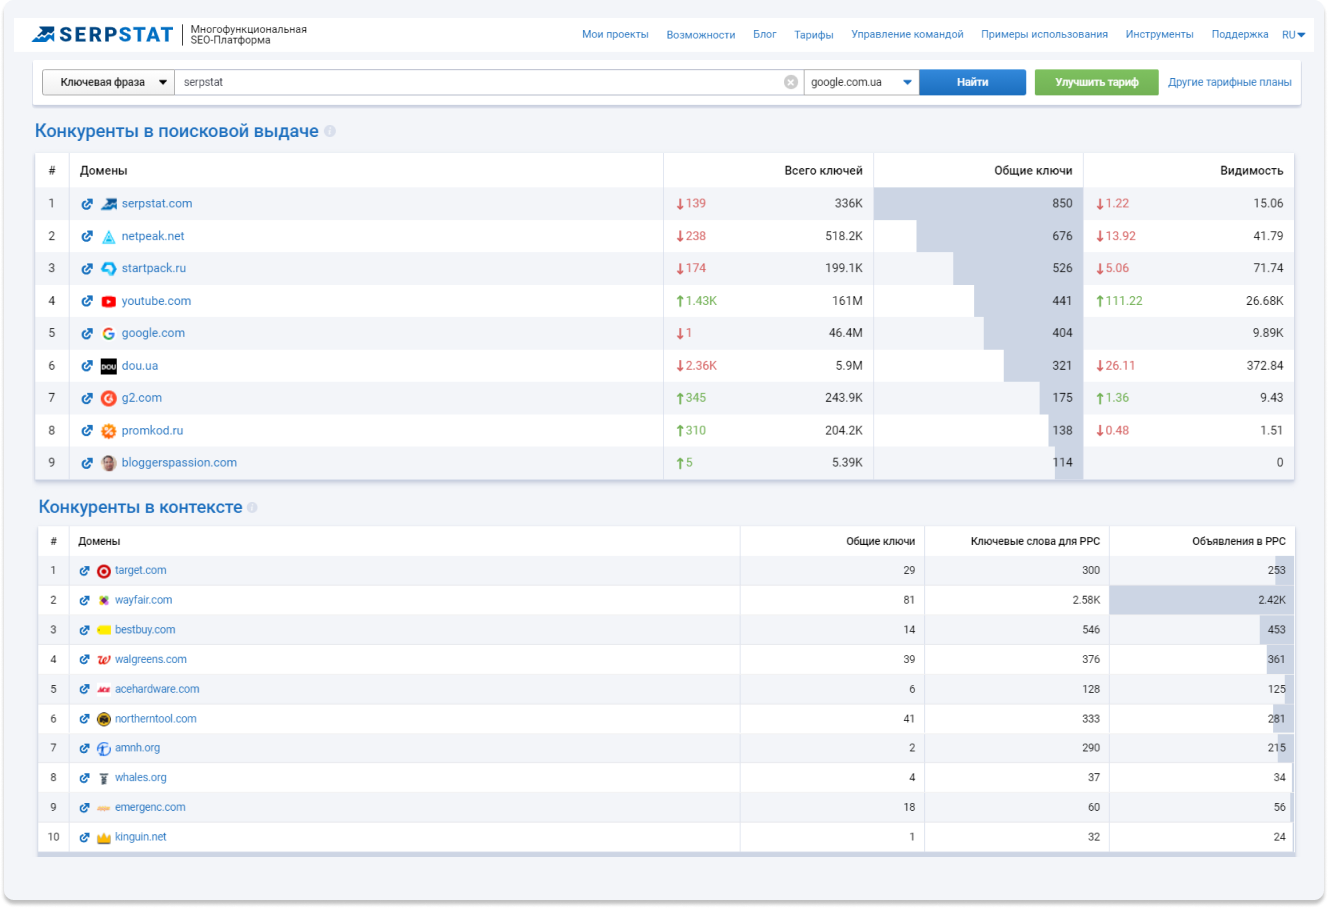Open external link icon for acehardware.com
Viewport: 1328px width, 908px height.
click(85, 689)
